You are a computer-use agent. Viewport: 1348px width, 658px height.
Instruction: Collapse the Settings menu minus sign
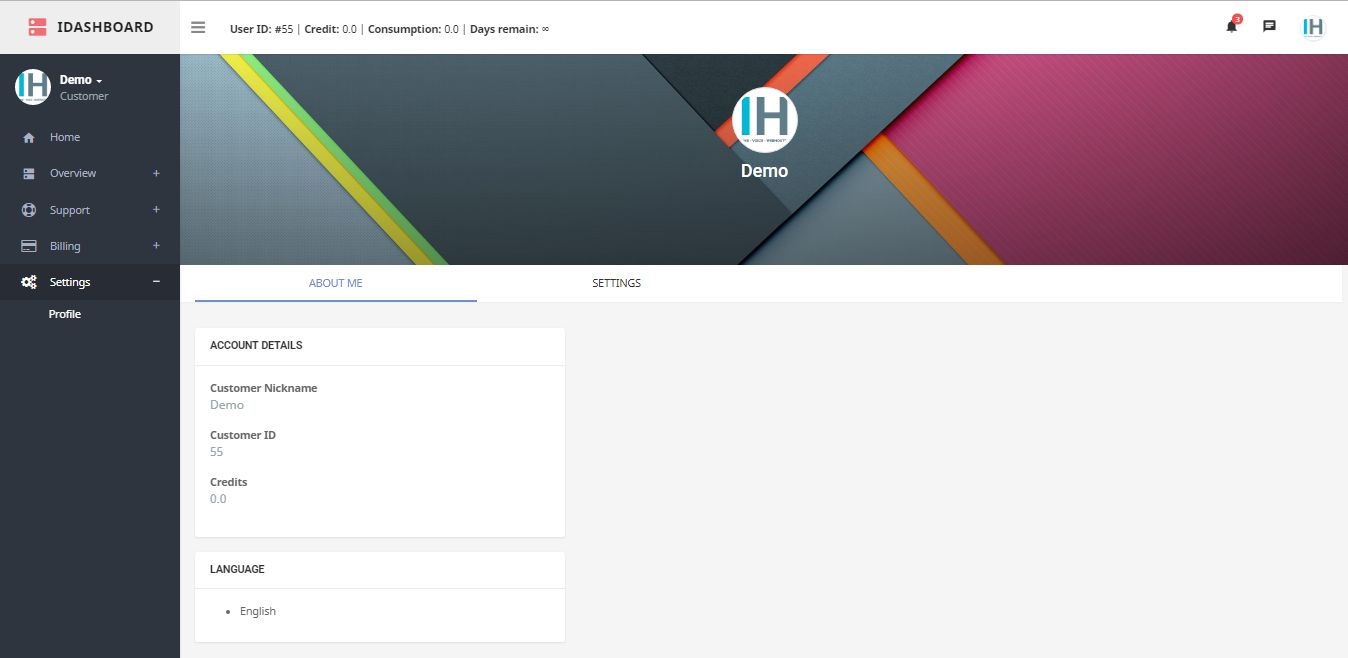click(x=156, y=282)
